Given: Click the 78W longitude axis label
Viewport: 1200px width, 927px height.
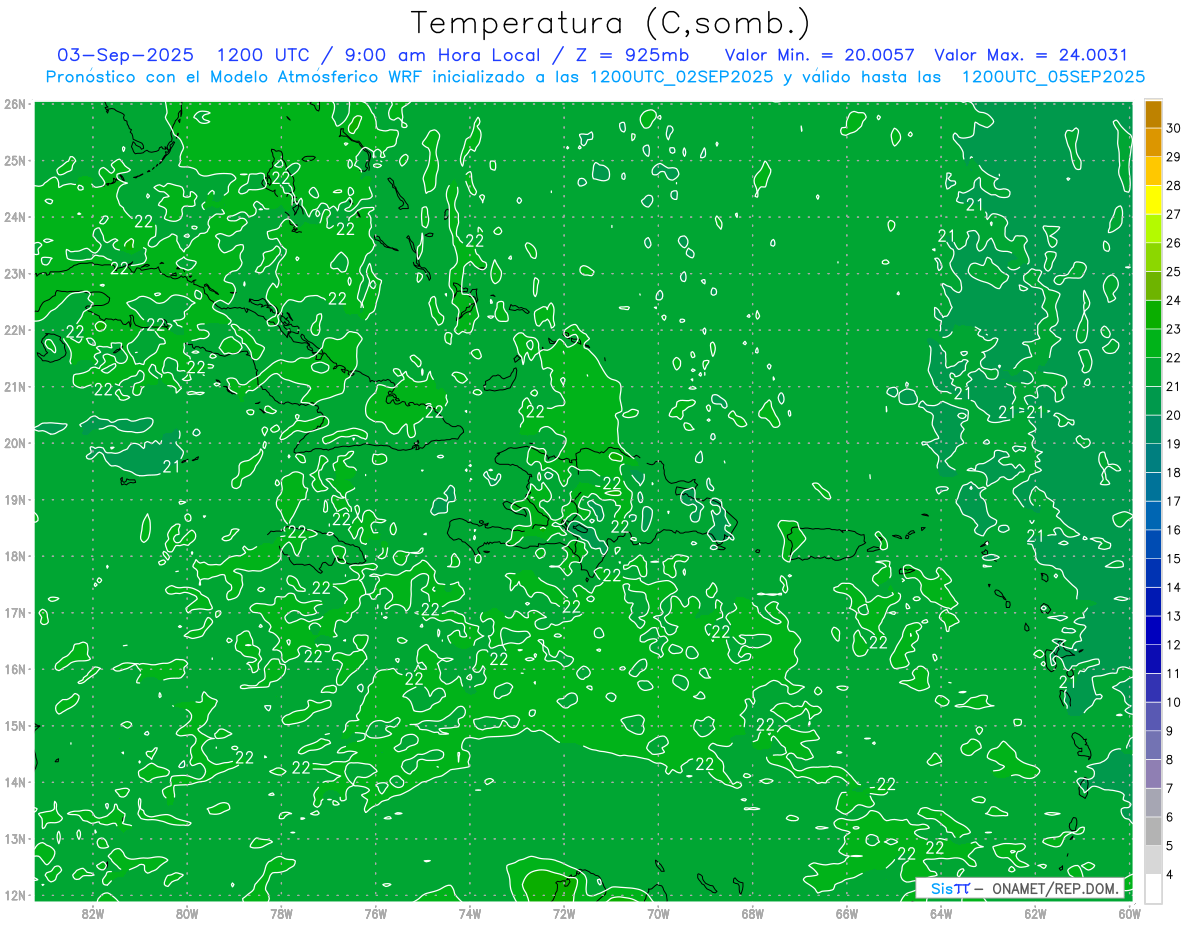Looking at the screenshot, I should [x=281, y=913].
